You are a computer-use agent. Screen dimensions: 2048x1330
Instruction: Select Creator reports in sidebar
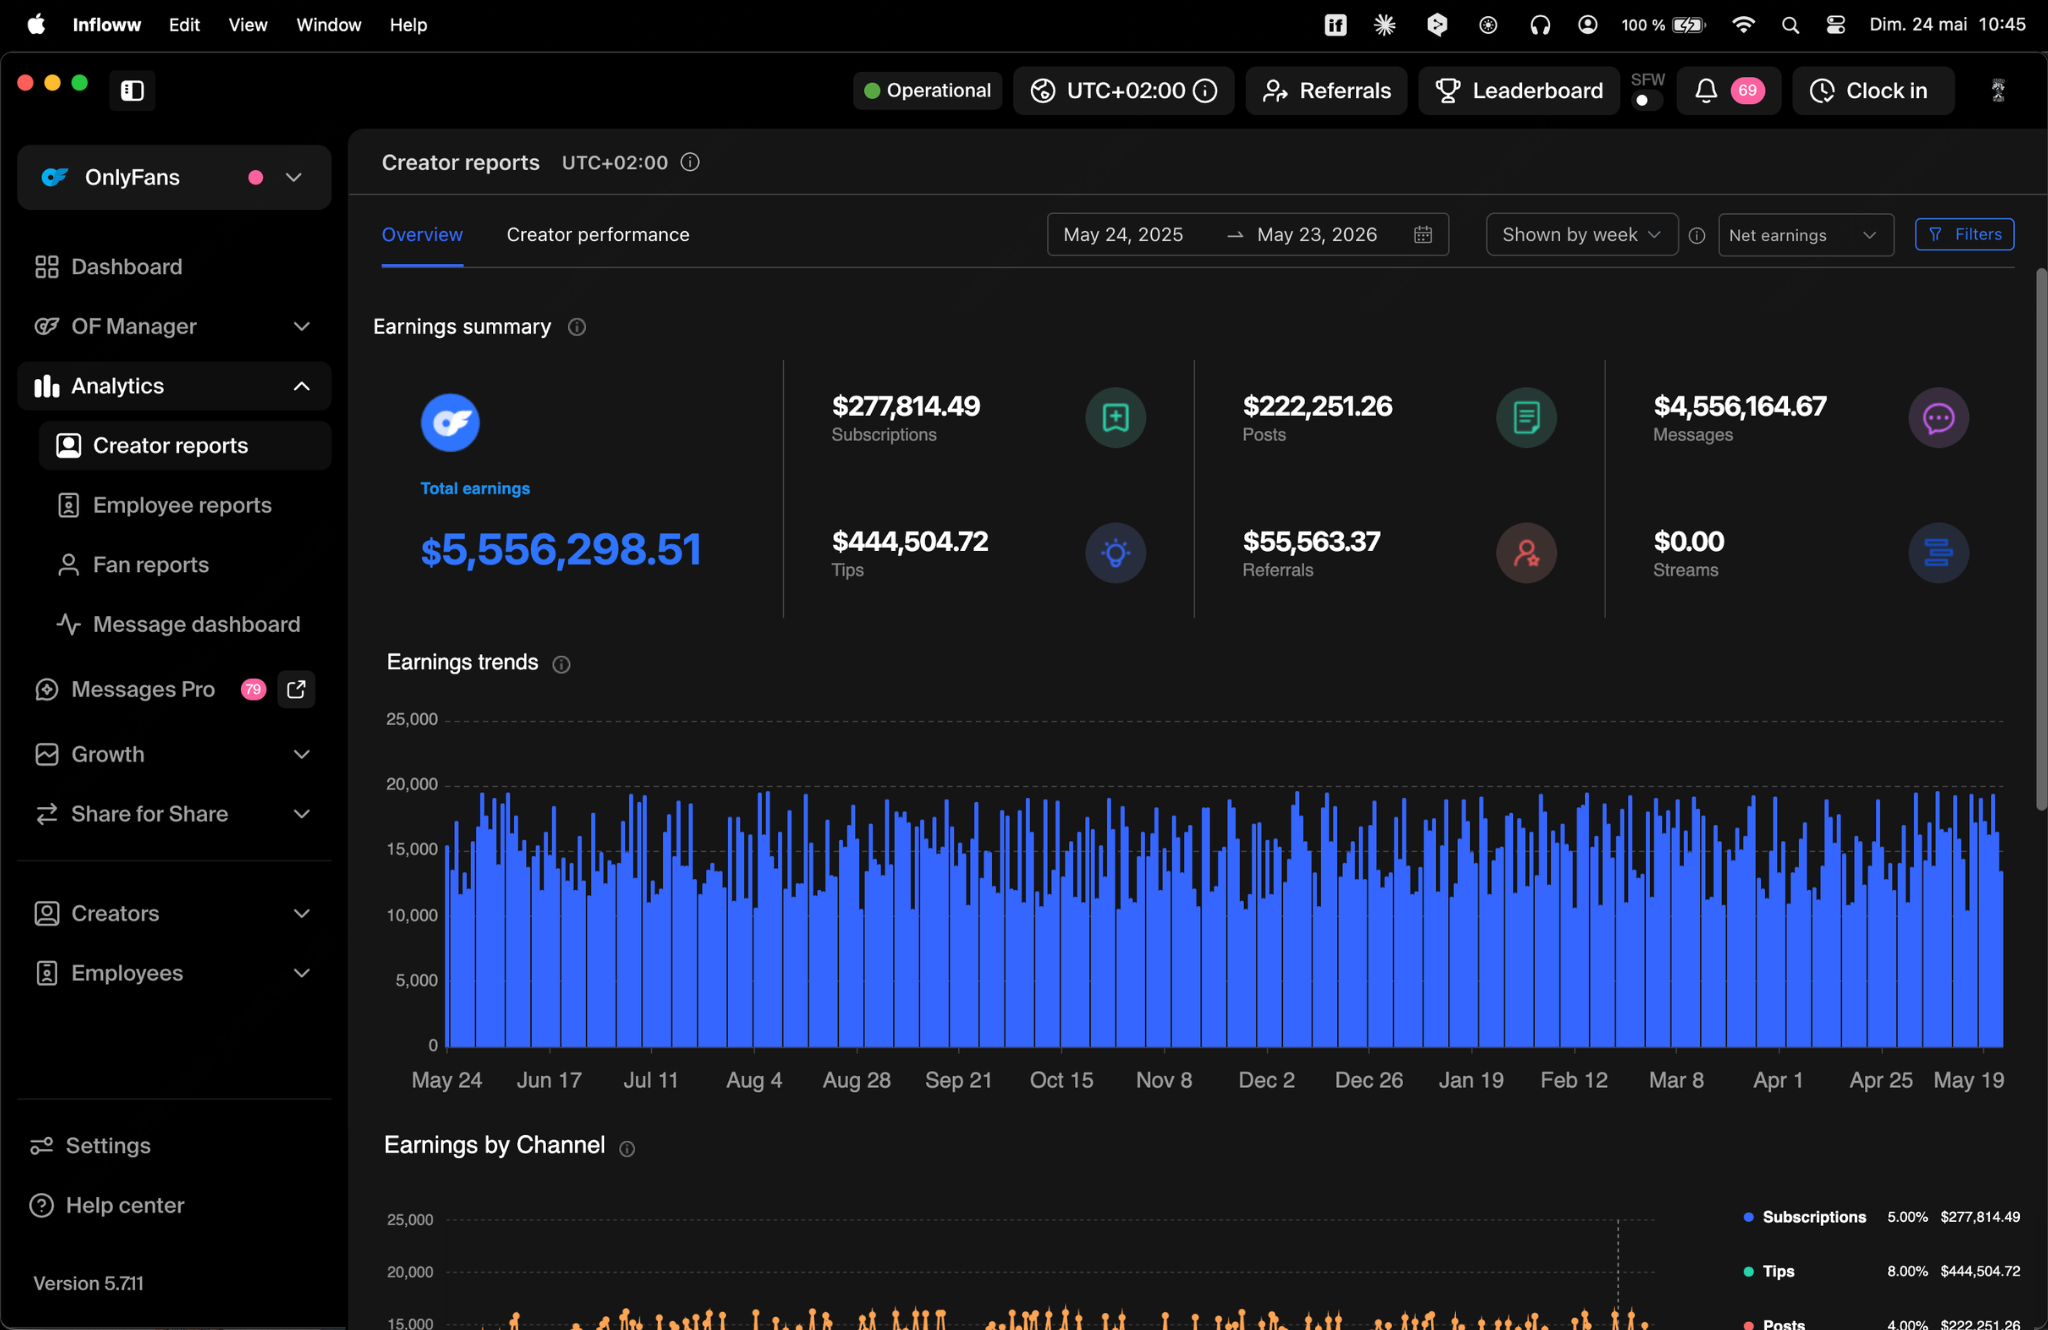coord(185,446)
